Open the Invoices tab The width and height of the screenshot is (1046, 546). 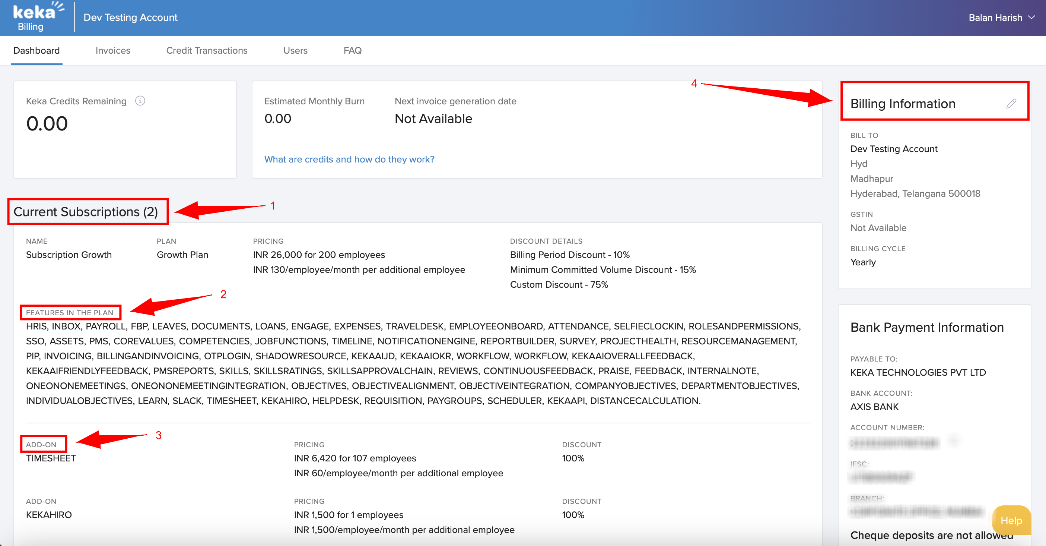click(x=113, y=50)
